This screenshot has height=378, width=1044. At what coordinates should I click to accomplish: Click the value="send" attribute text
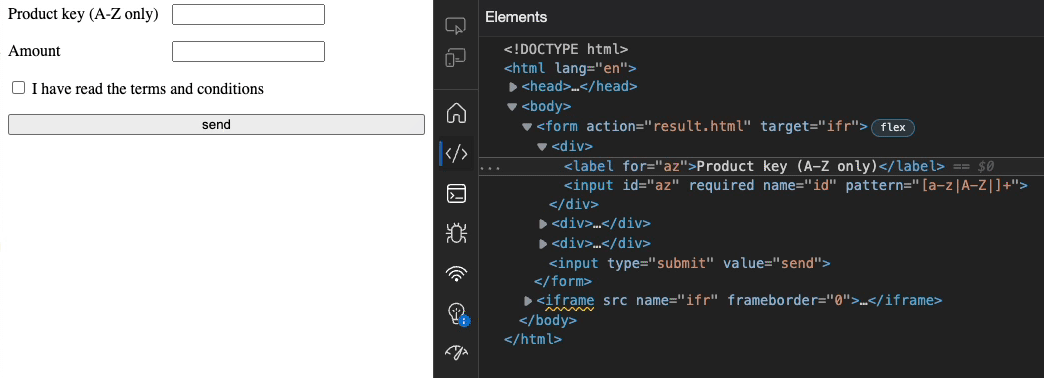pos(772,263)
